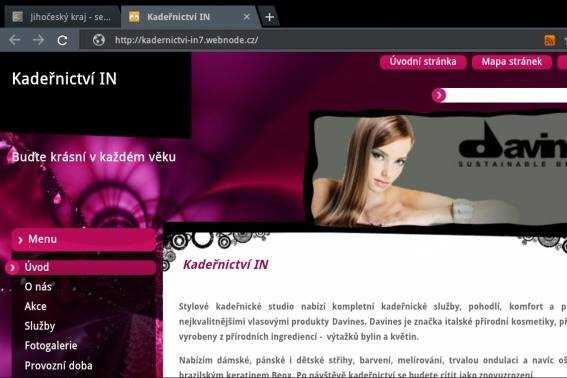Switch to the Jihočeský kraj tab

point(62,17)
